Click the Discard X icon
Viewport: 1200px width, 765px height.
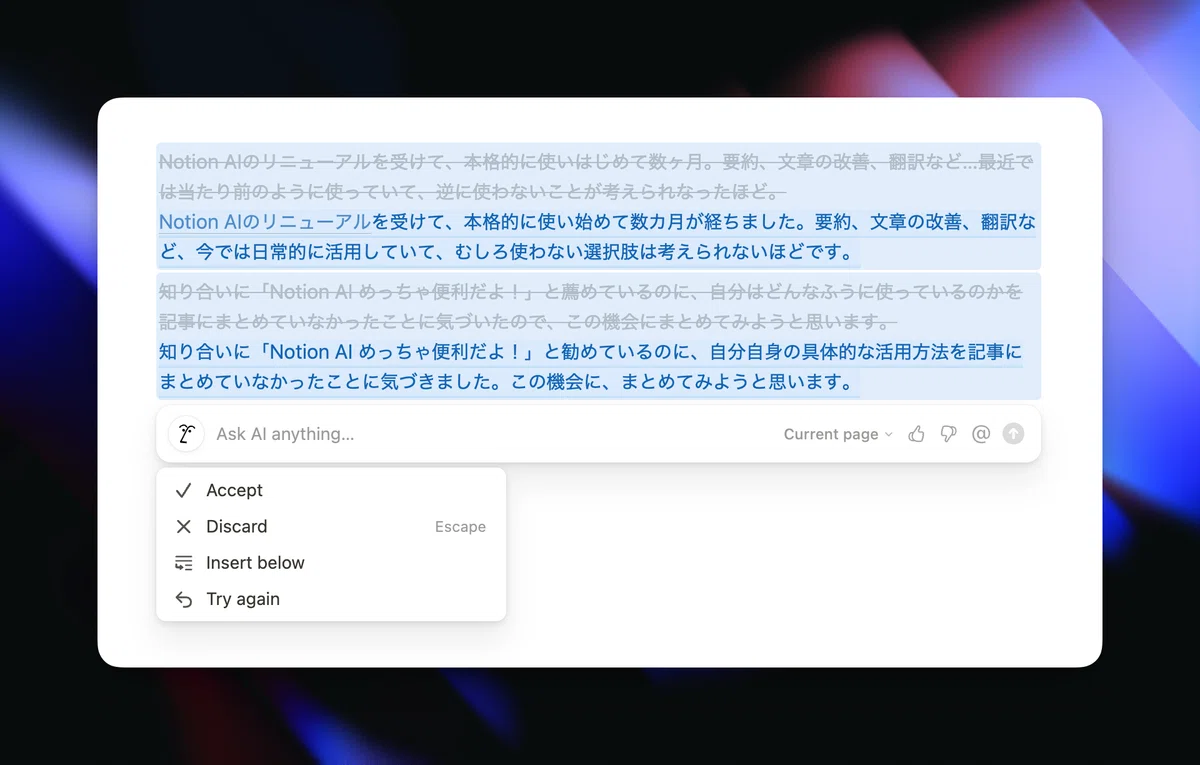183,526
